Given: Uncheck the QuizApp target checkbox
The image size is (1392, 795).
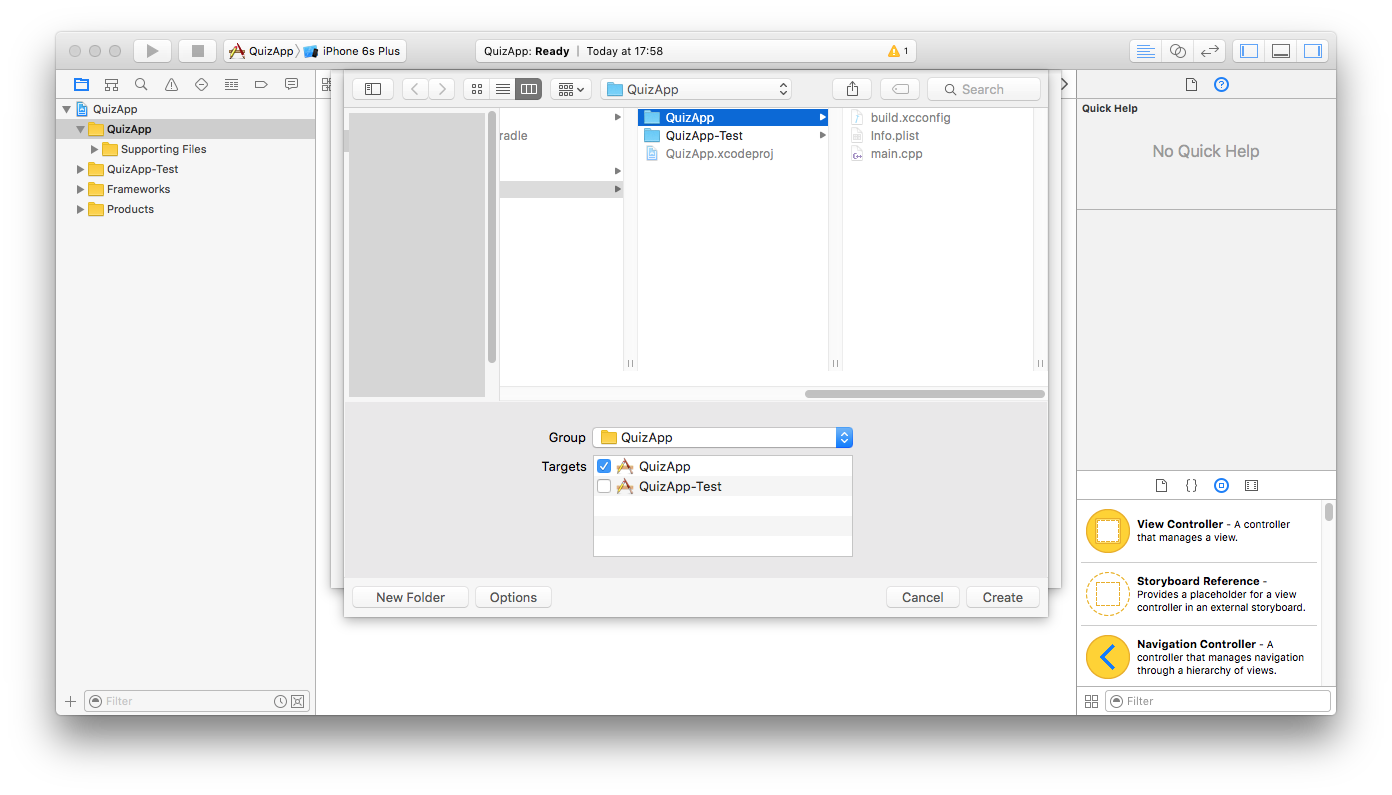Looking at the screenshot, I should point(604,467).
